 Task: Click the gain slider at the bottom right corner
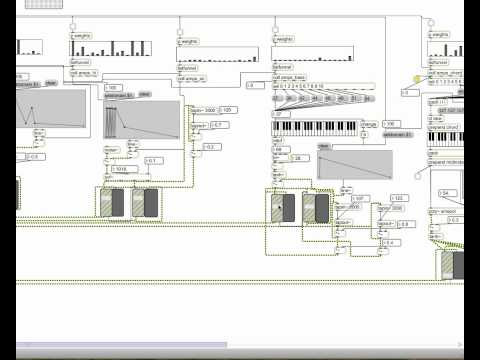(x=447, y=265)
